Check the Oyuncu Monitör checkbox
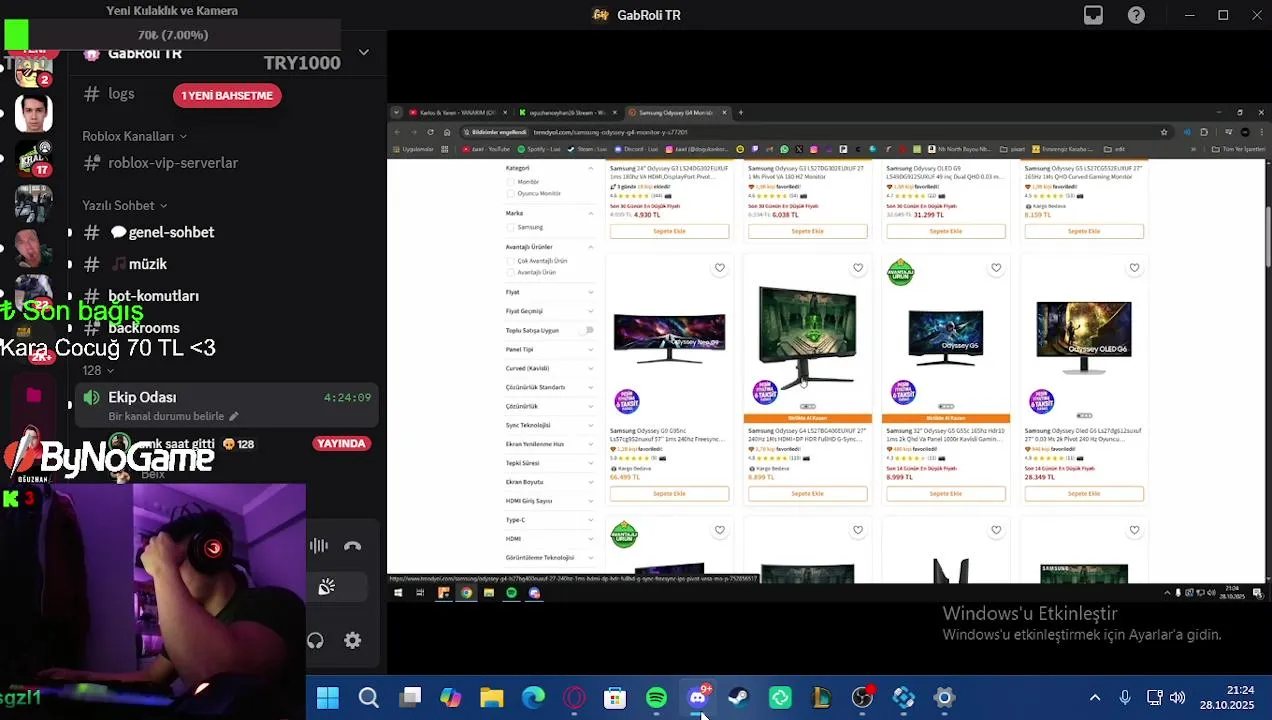Viewport: 1272px width, 720px height. [x=510, y=193]
